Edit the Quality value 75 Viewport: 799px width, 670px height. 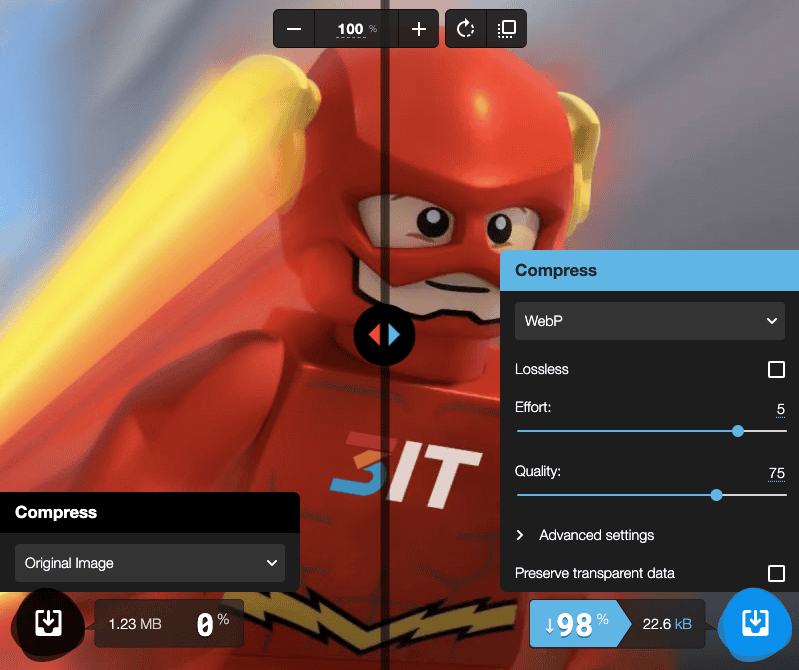[777, 473]
